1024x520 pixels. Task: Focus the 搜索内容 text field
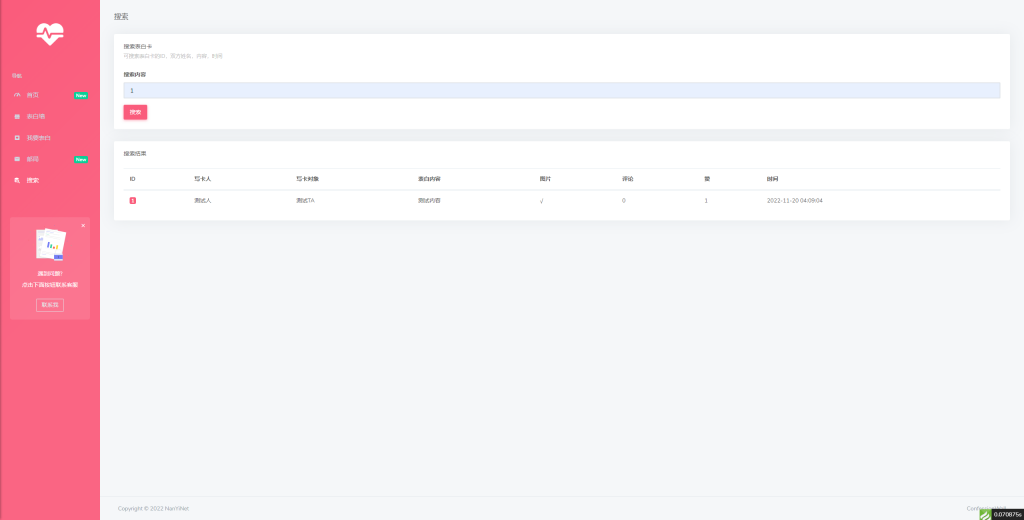point(561,90)
